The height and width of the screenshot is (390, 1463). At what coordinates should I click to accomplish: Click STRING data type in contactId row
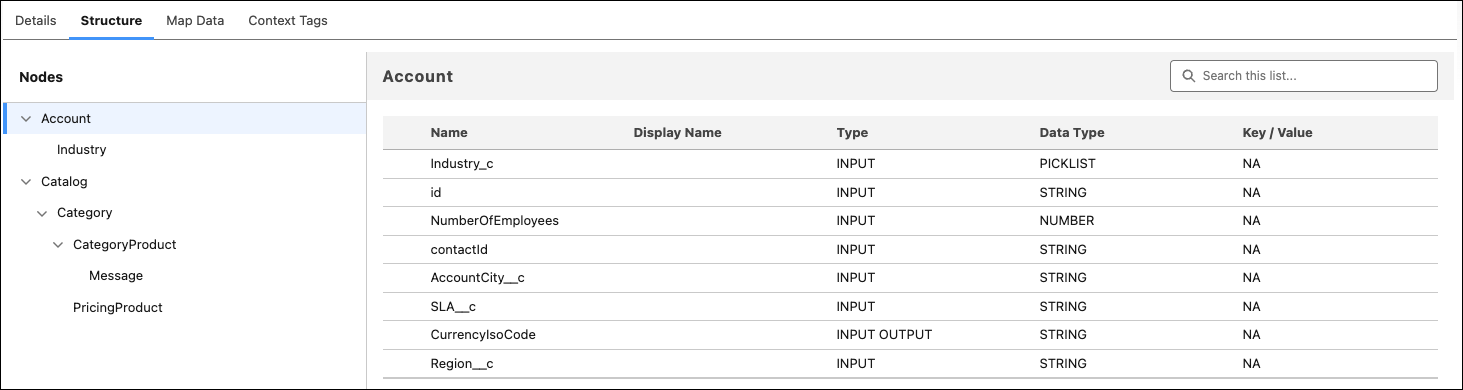1063,249
